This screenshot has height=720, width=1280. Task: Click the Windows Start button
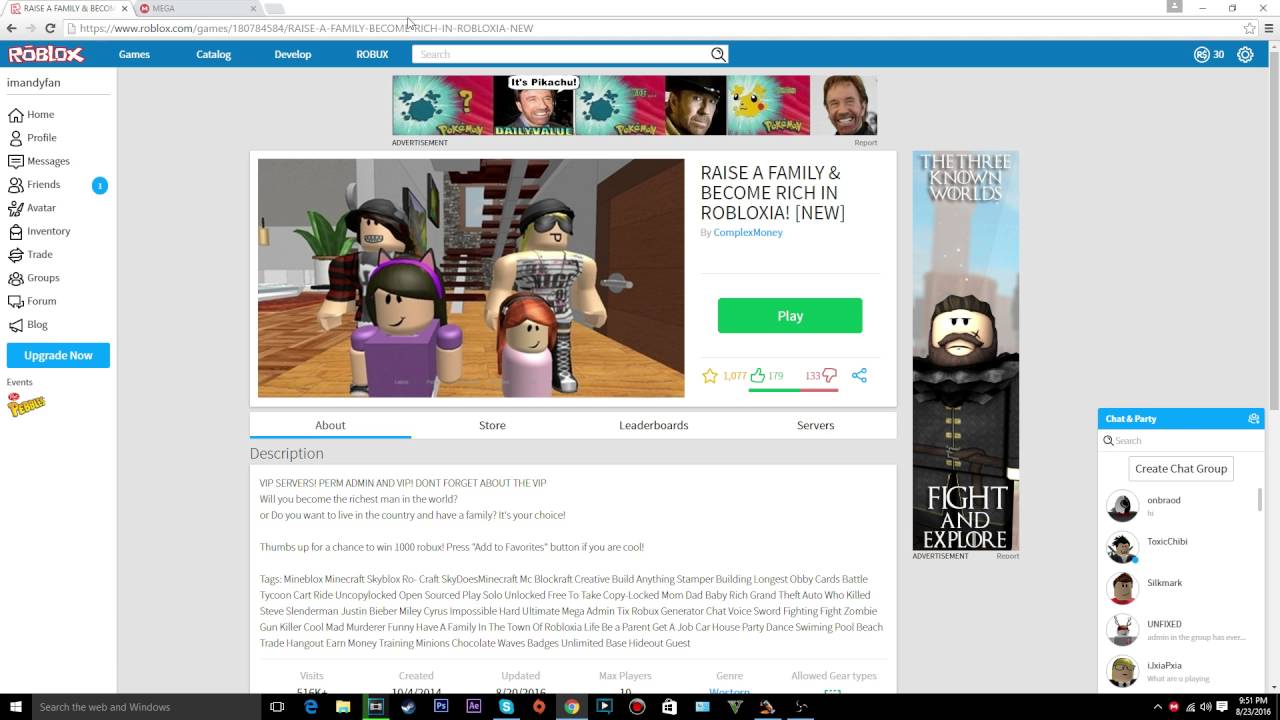[15, 706]
